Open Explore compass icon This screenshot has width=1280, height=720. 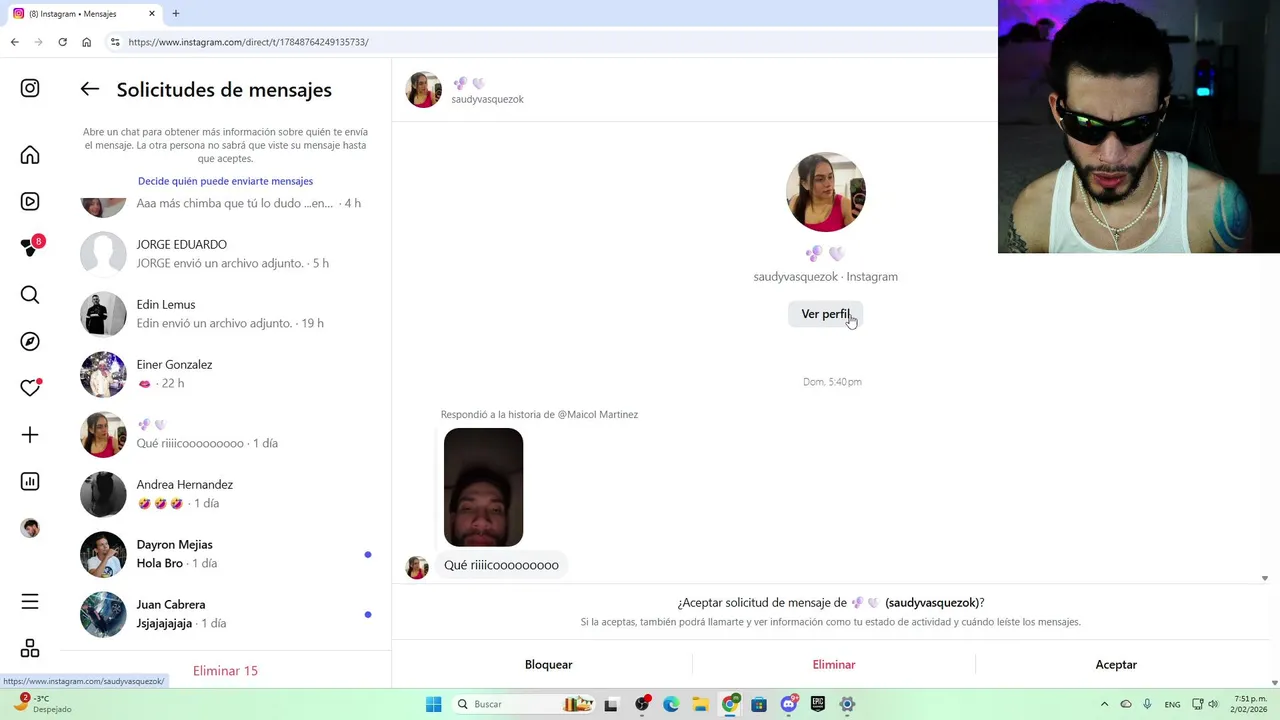click(x=30, y=341)
